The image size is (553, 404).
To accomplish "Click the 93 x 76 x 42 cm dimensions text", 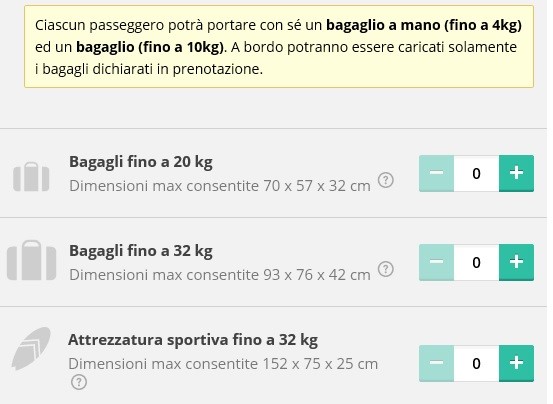I will coord(317,275).
